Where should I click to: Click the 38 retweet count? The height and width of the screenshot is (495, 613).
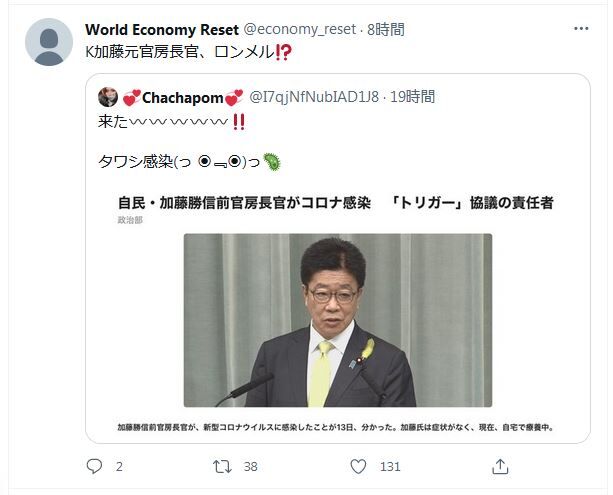(x=251, y=466)
